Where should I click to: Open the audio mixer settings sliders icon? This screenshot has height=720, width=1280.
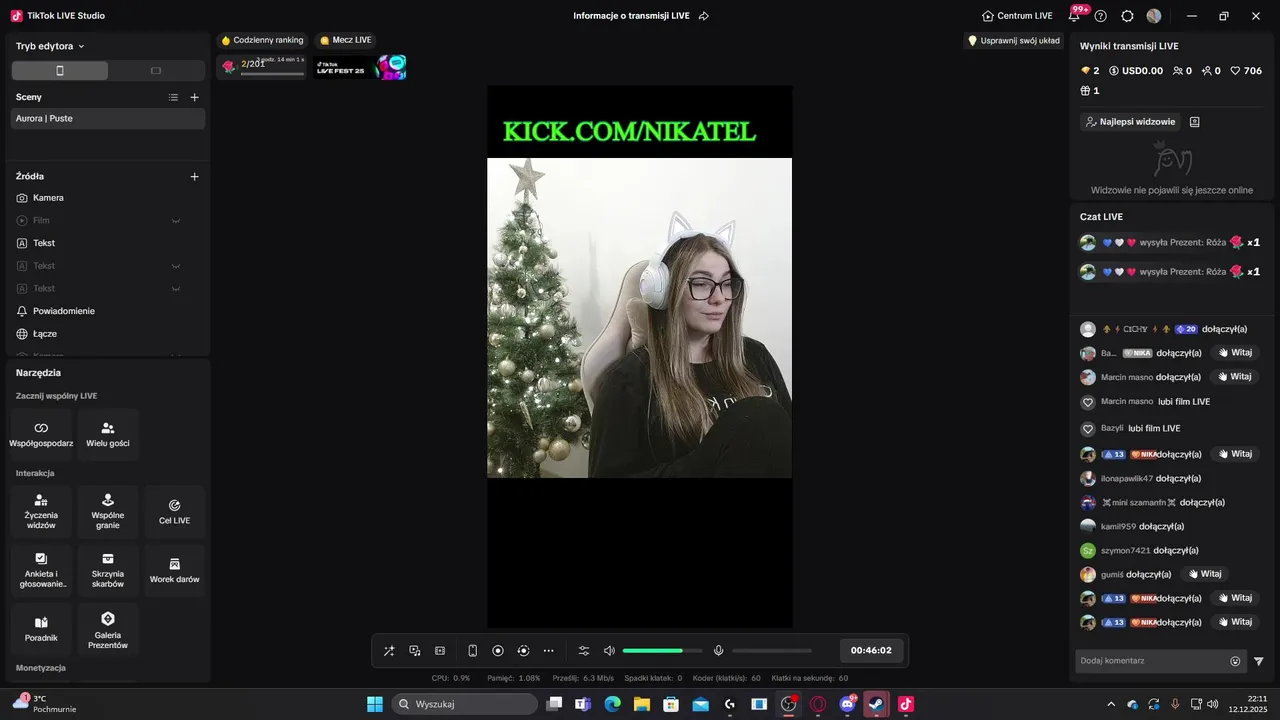tap(584, 651)
